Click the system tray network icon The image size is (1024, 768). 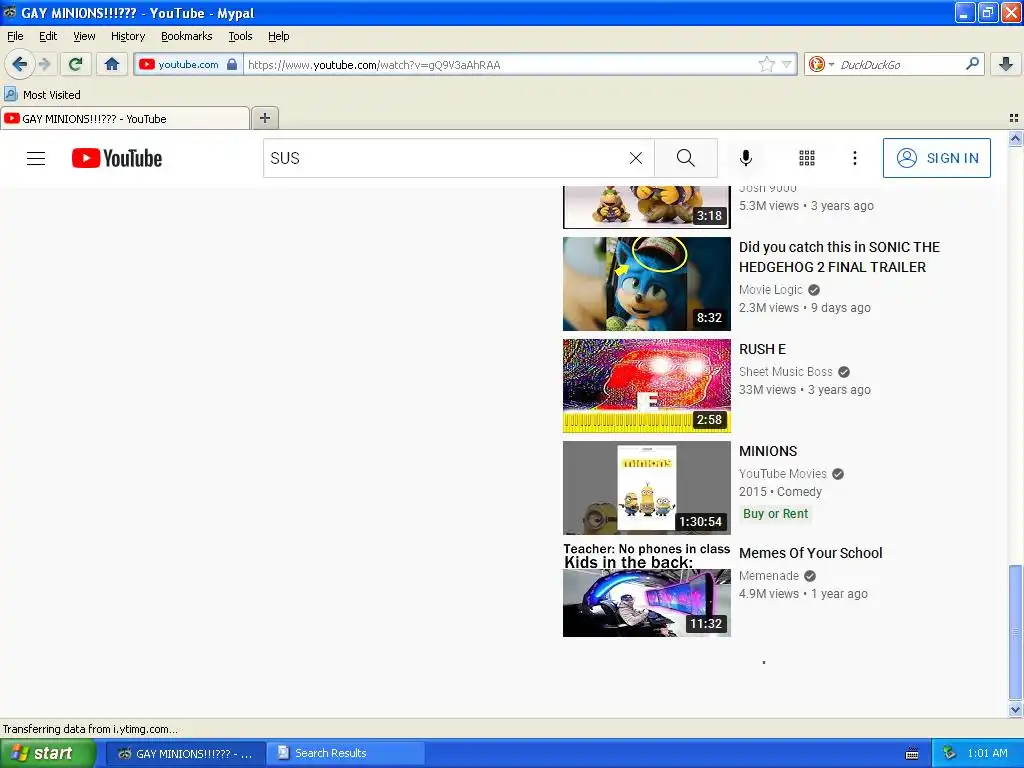[950, 753]
